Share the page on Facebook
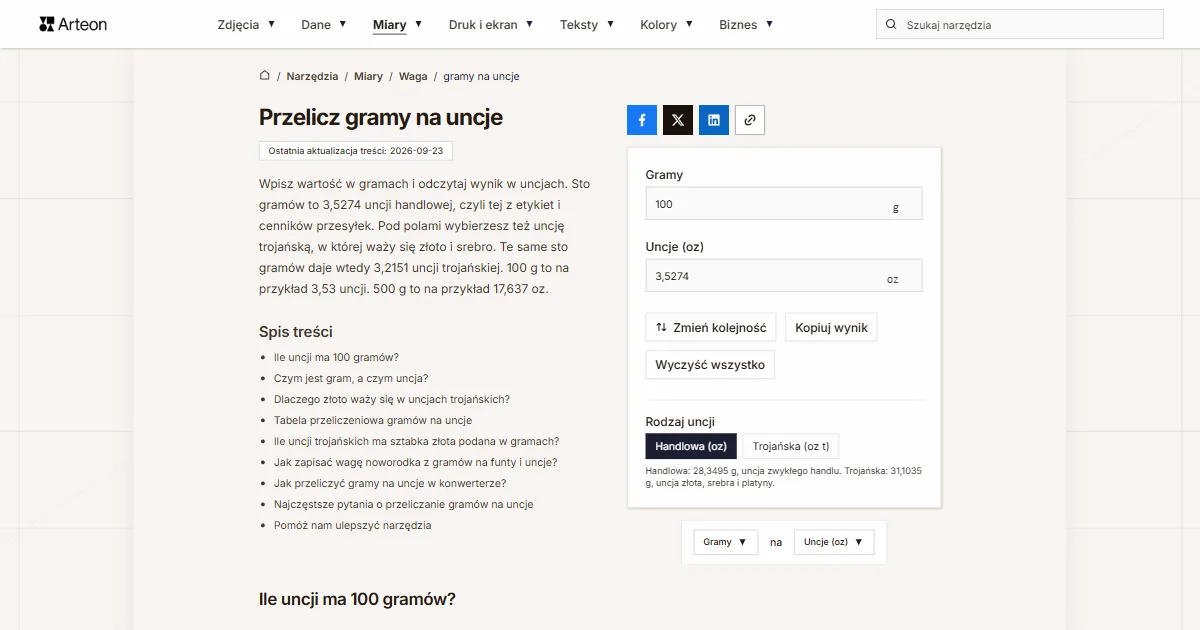The width and height of the screenshot is (1200, 630). [x=642, y=120]
